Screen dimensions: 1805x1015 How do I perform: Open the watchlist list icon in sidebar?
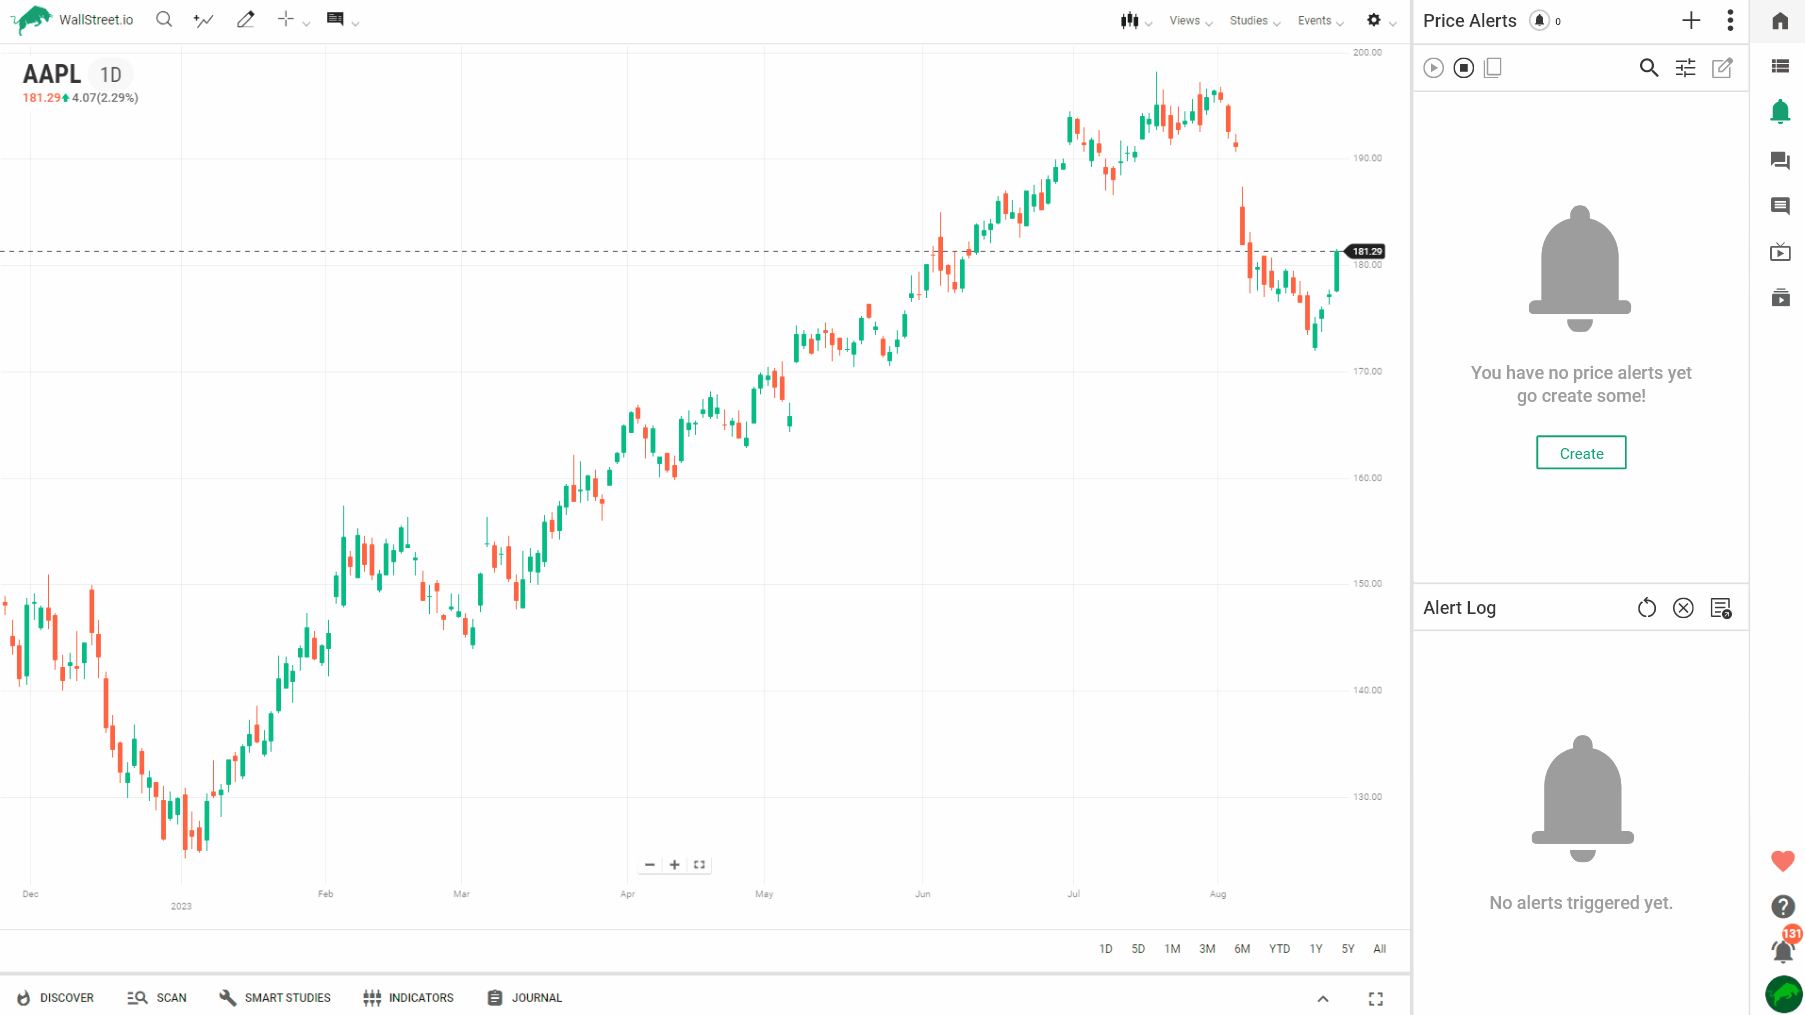click(x=1780, y=66)
